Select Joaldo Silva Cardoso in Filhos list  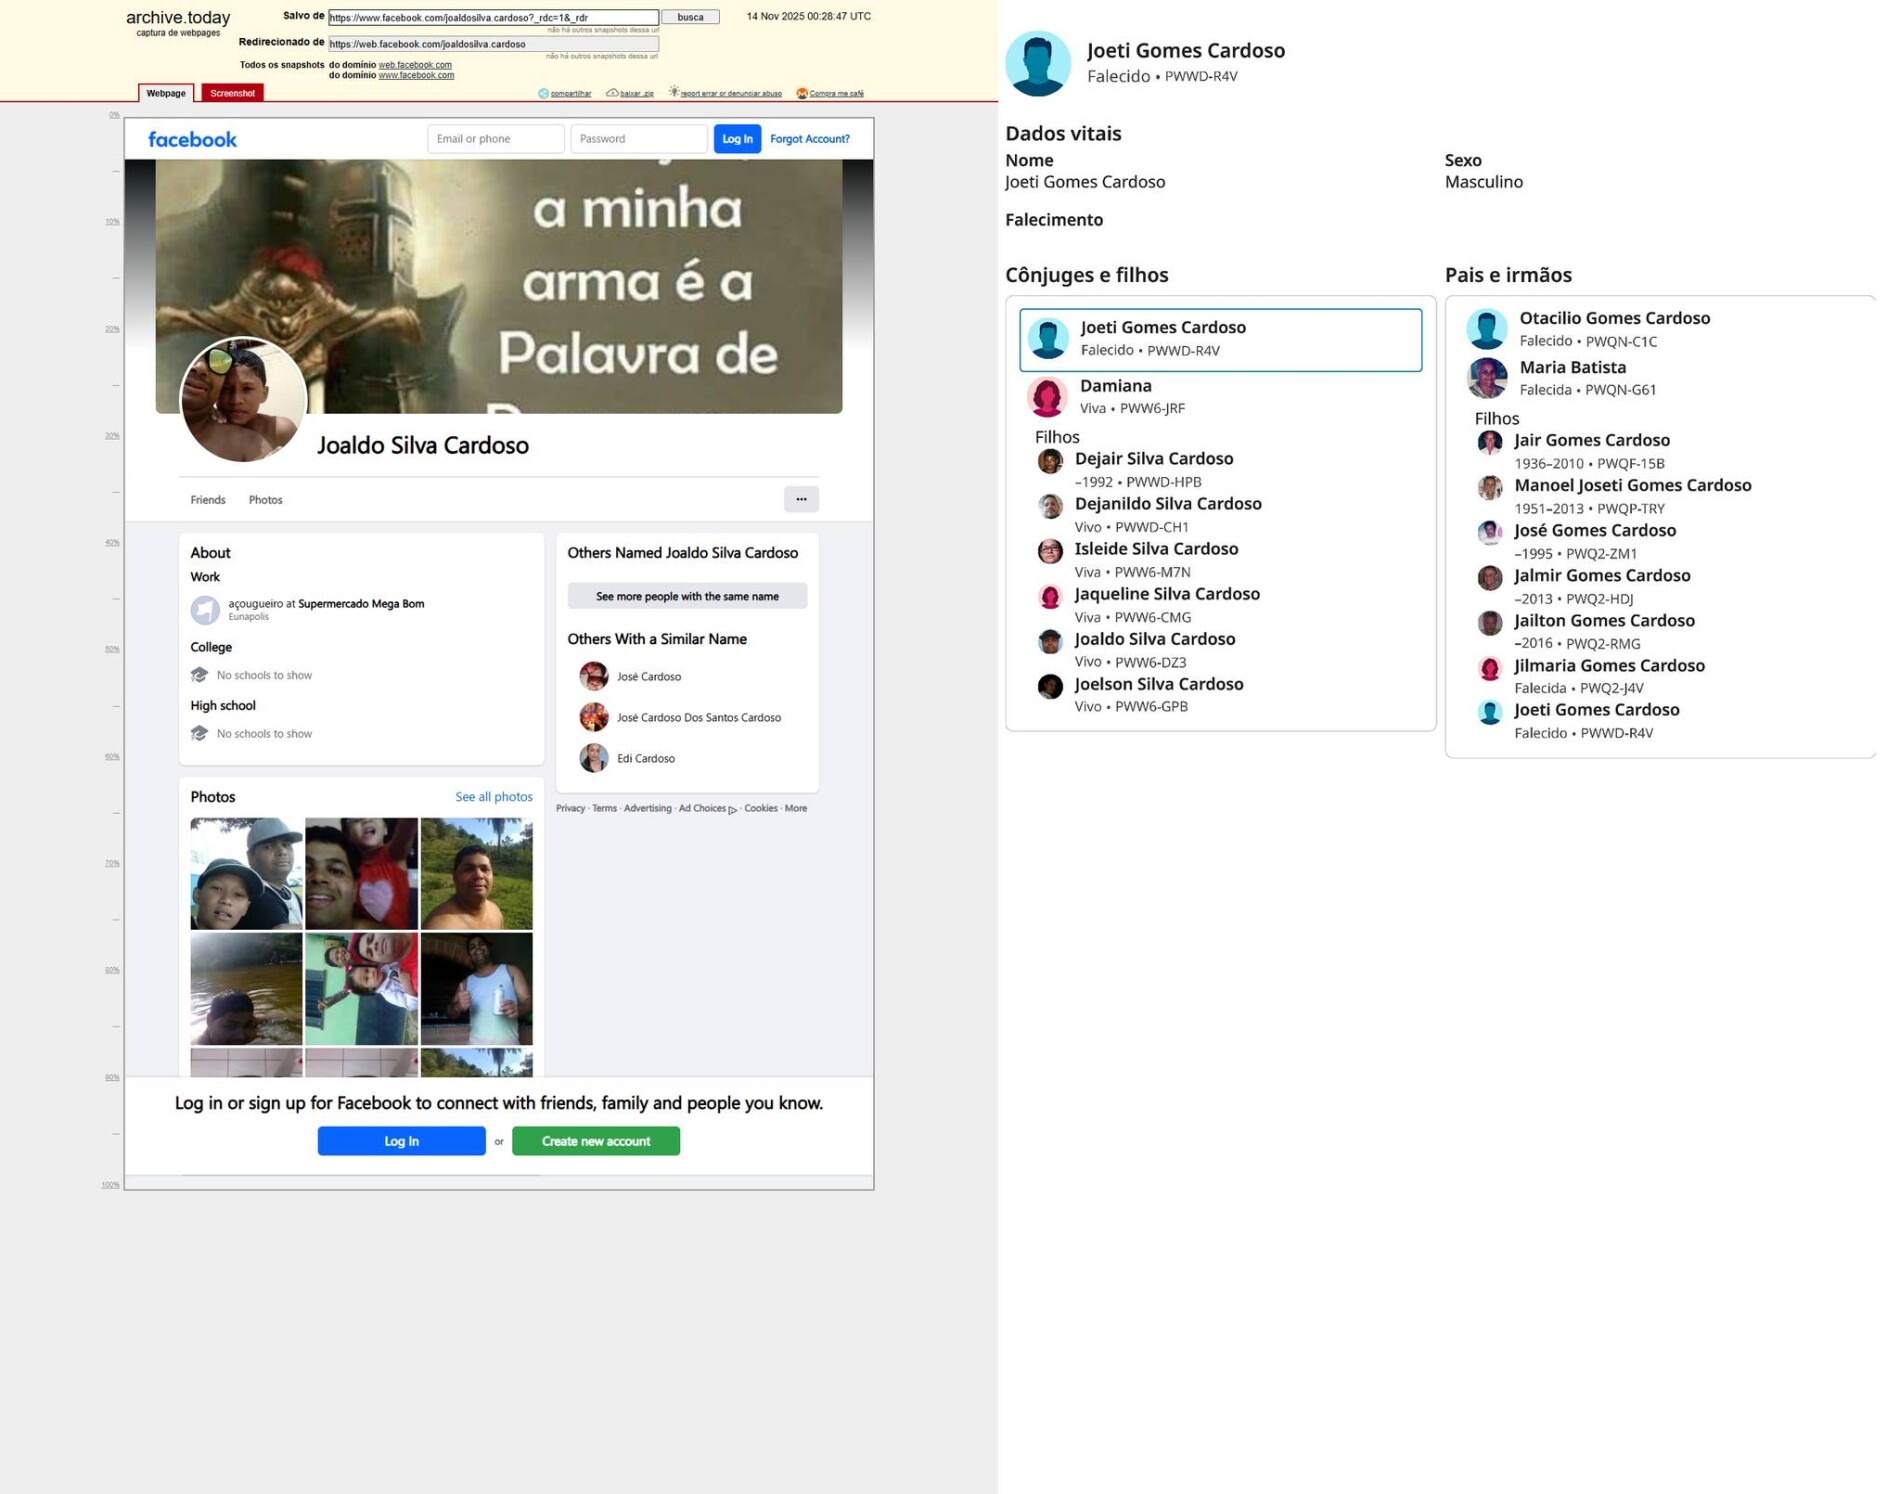pos(1154,639)
